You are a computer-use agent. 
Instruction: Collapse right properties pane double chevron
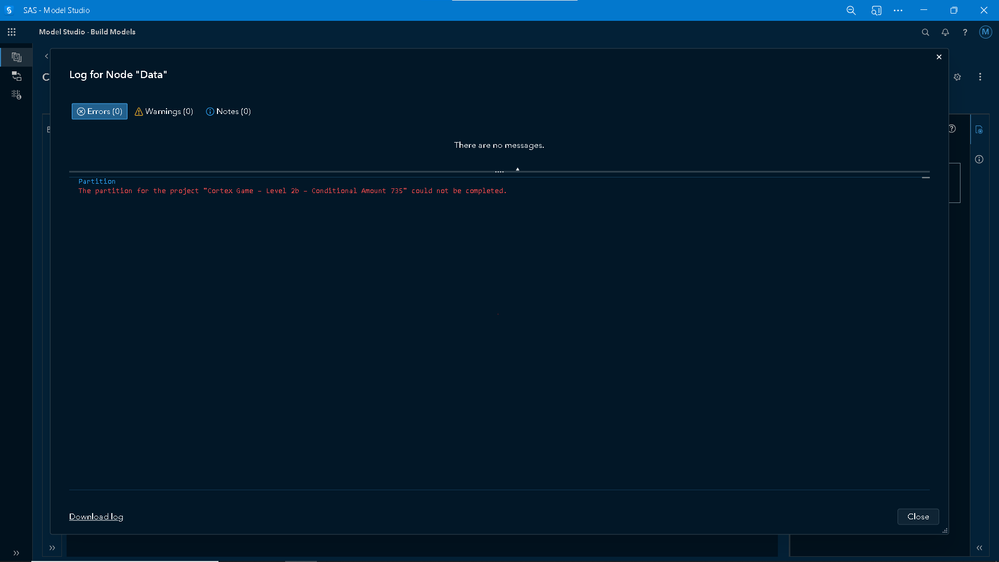[x=979, y=547]
